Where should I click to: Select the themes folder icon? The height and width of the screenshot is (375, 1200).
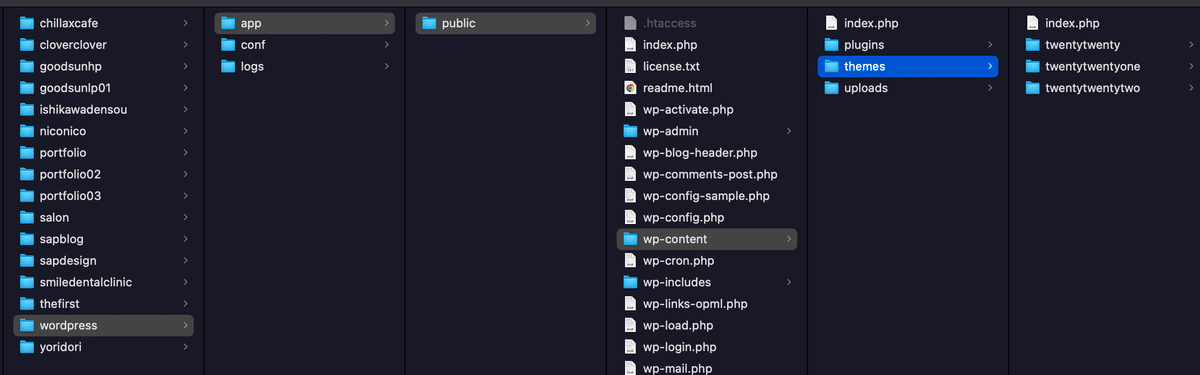(x=831, y=66)
